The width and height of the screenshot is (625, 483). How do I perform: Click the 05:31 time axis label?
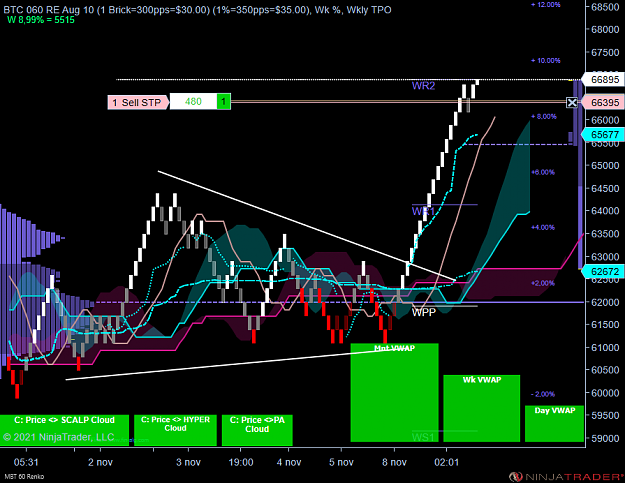tap(26, 462)
